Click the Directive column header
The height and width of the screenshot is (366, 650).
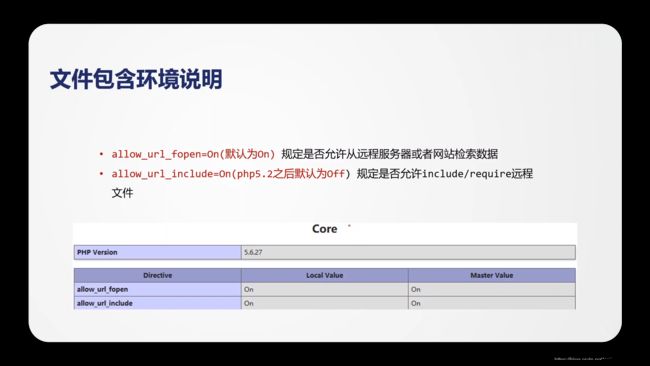click(x=158, y=275)
